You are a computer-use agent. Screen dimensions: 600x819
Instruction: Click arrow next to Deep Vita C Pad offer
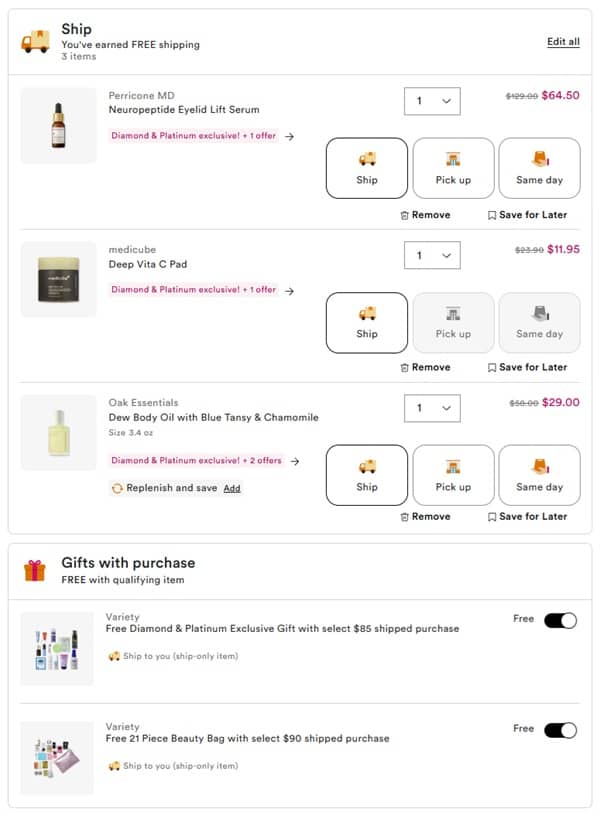click(290, 290)
